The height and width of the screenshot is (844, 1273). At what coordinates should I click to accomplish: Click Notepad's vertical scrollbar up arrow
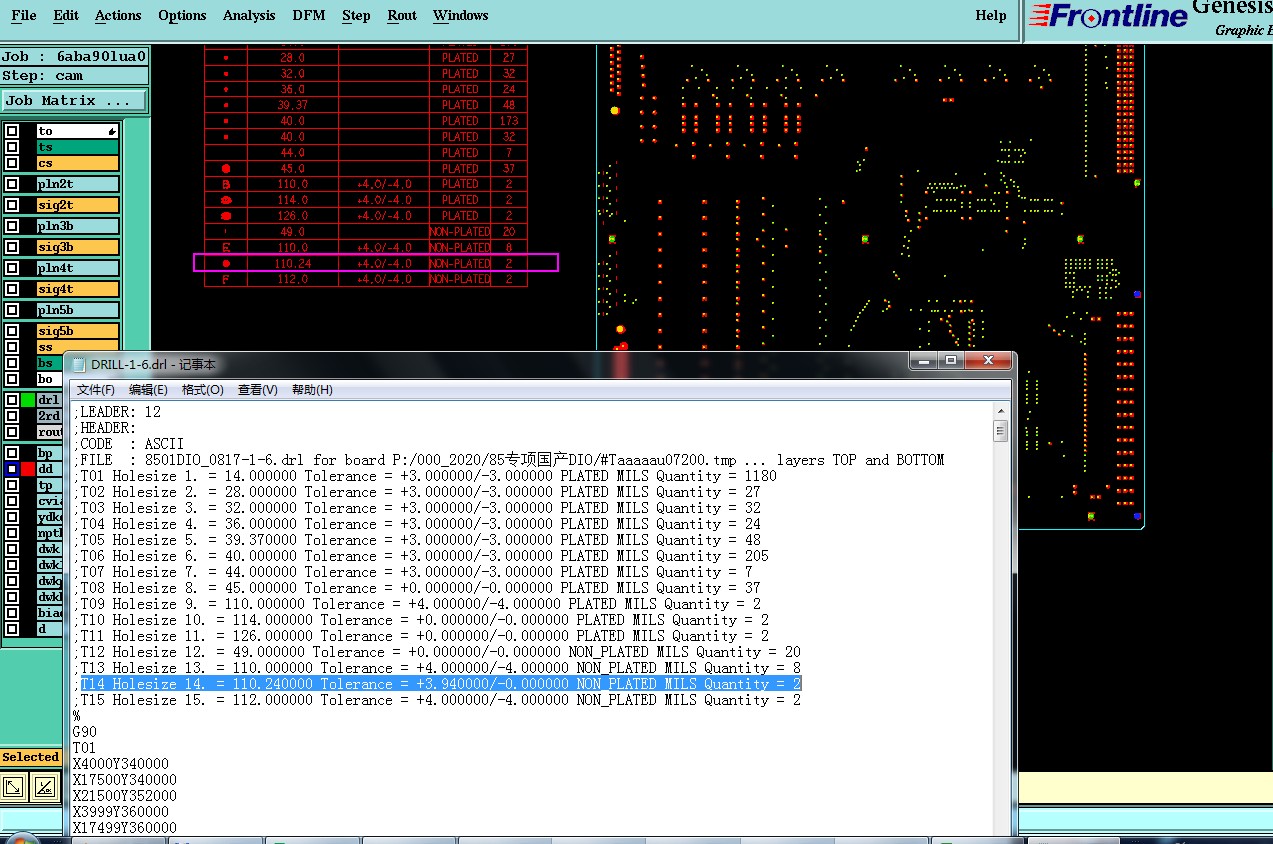1001,411
